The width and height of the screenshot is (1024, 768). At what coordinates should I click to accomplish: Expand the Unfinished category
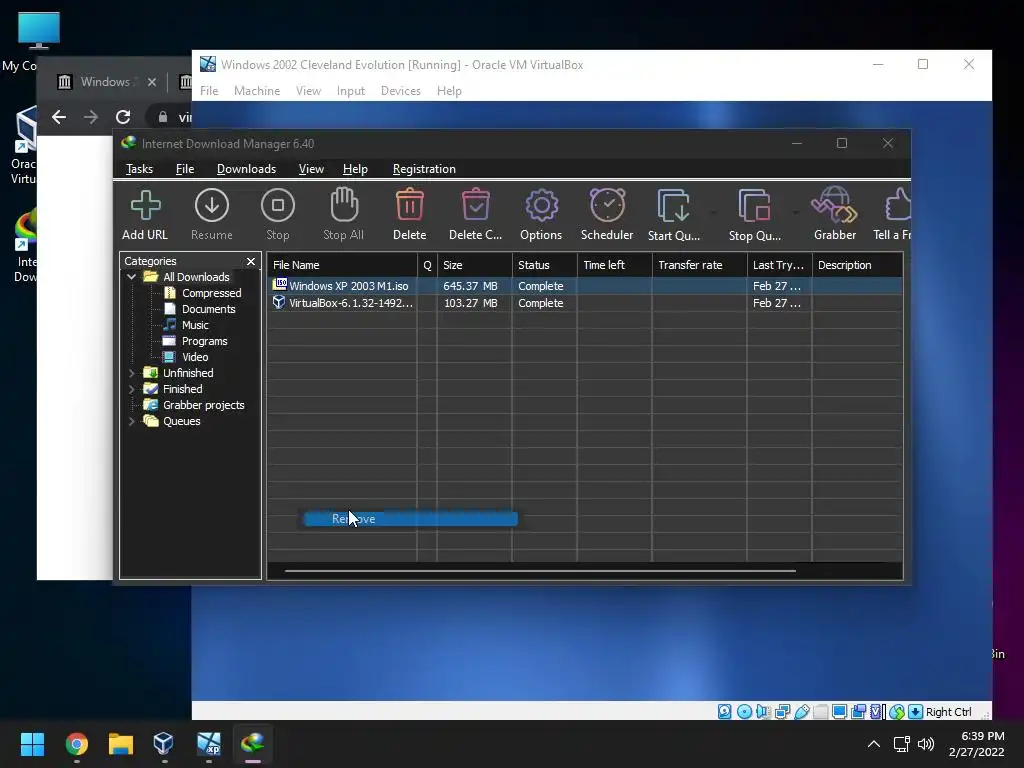coord(131,373)
